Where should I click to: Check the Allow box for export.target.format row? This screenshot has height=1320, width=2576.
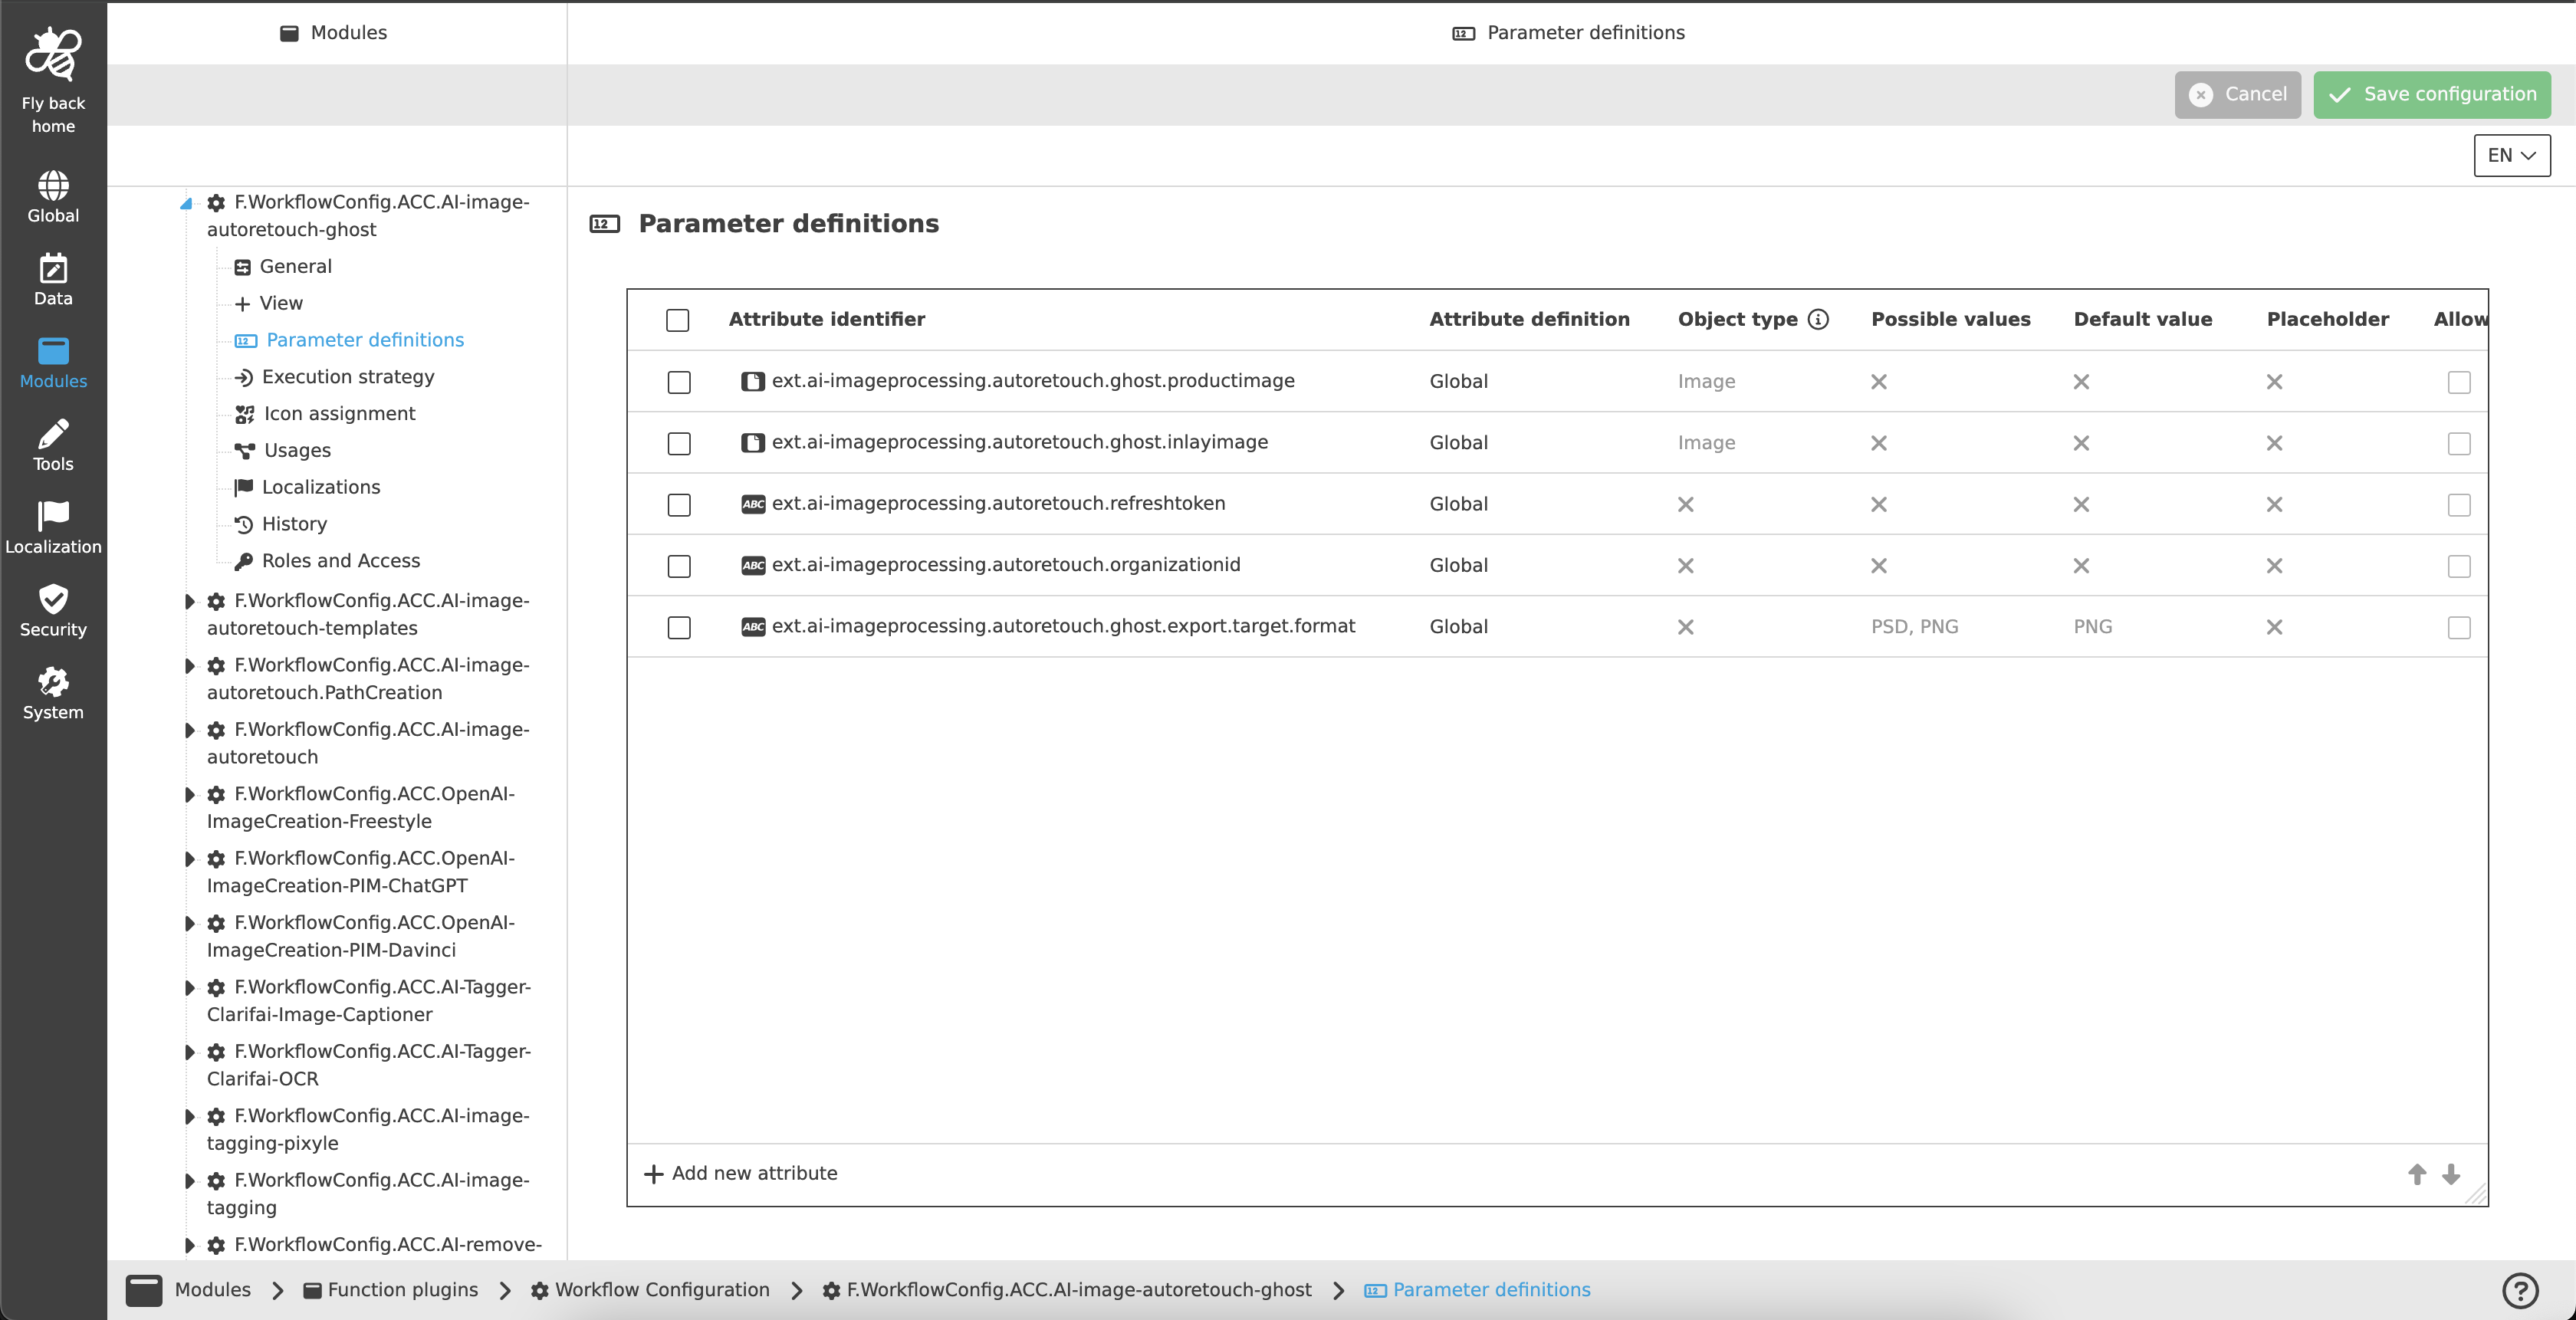[x=2458, y=627]
